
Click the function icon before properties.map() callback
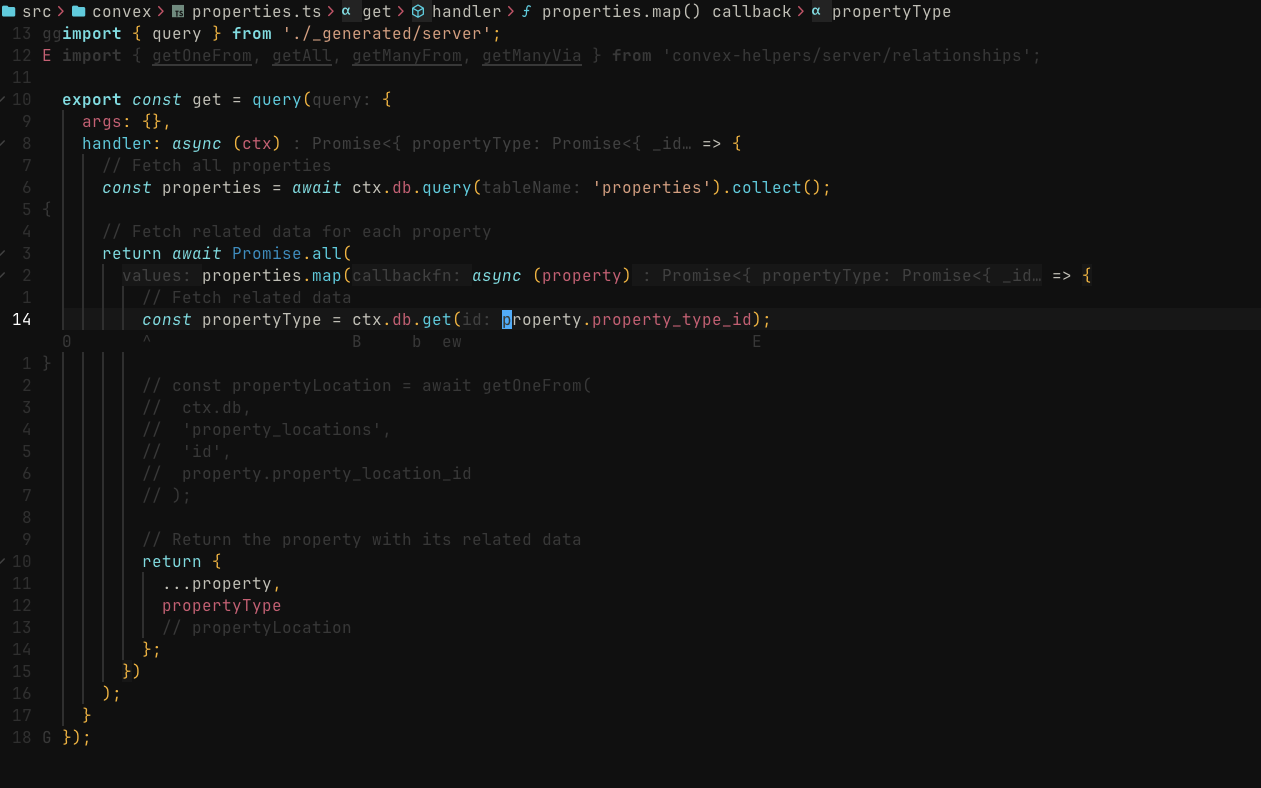(x=526, y=12)
